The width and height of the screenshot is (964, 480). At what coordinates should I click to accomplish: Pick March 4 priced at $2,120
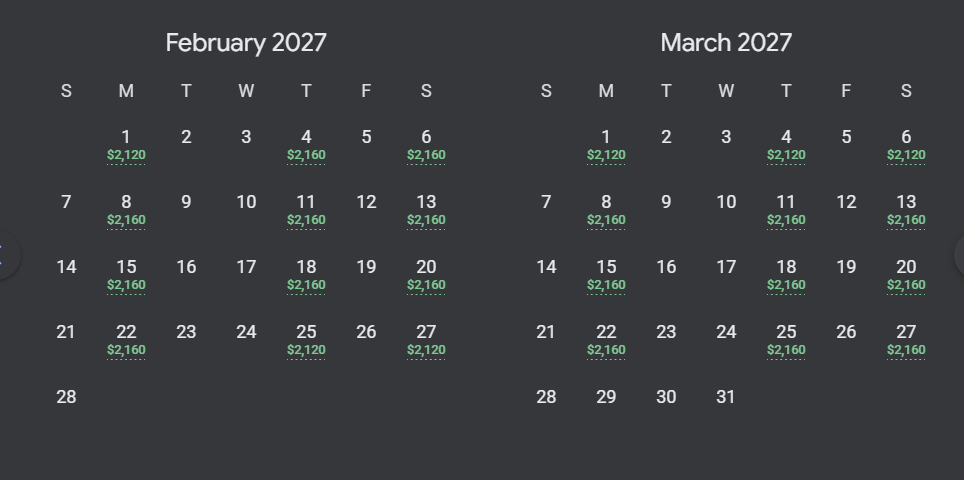coord(786,145)
